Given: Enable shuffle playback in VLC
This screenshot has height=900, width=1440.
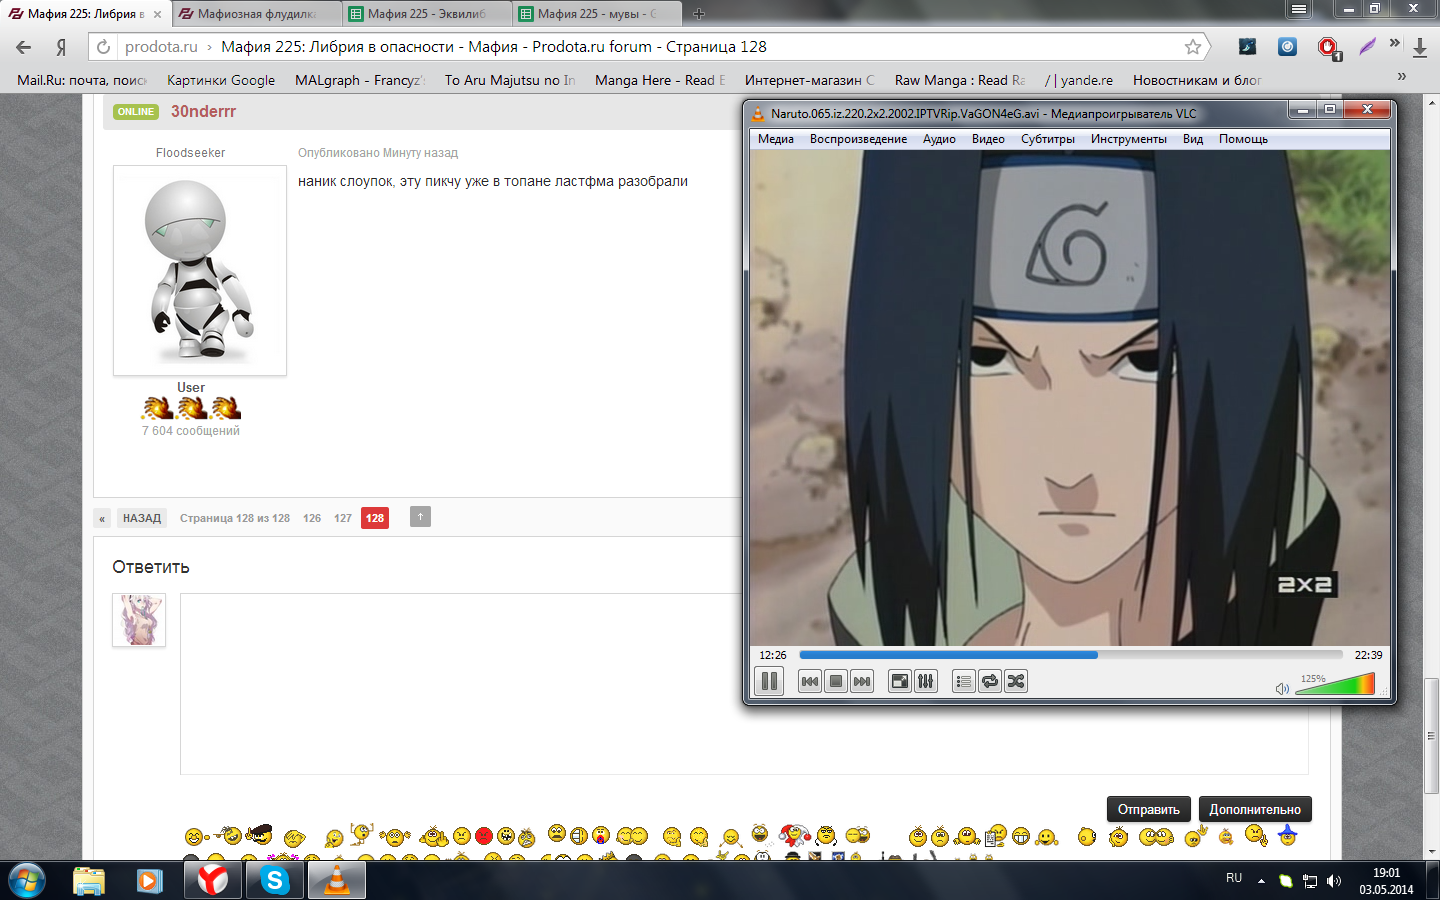Looking at the screenshot, I should [1016, 682].
